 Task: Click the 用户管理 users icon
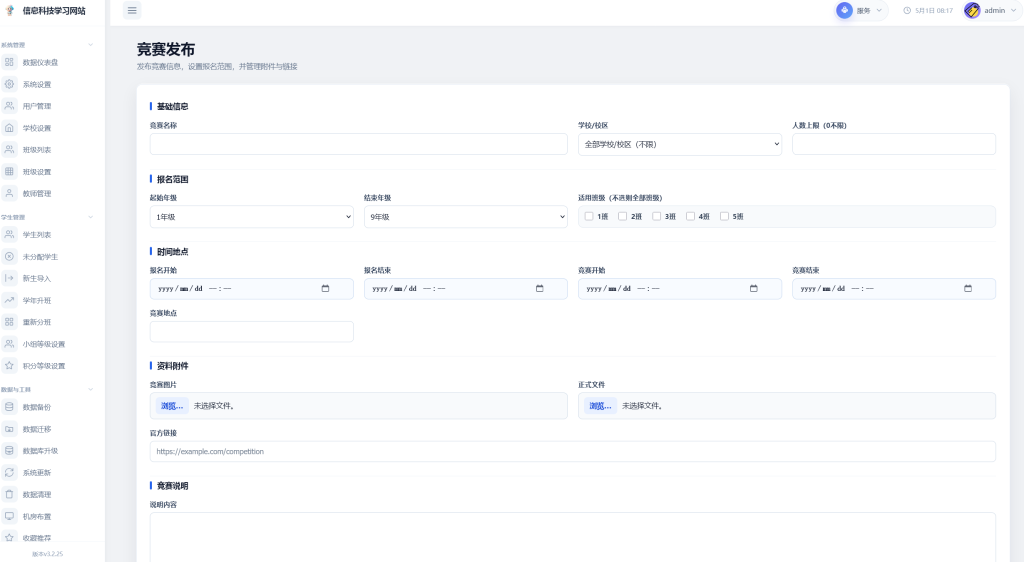pyautogui.click(x=9, y=106)
